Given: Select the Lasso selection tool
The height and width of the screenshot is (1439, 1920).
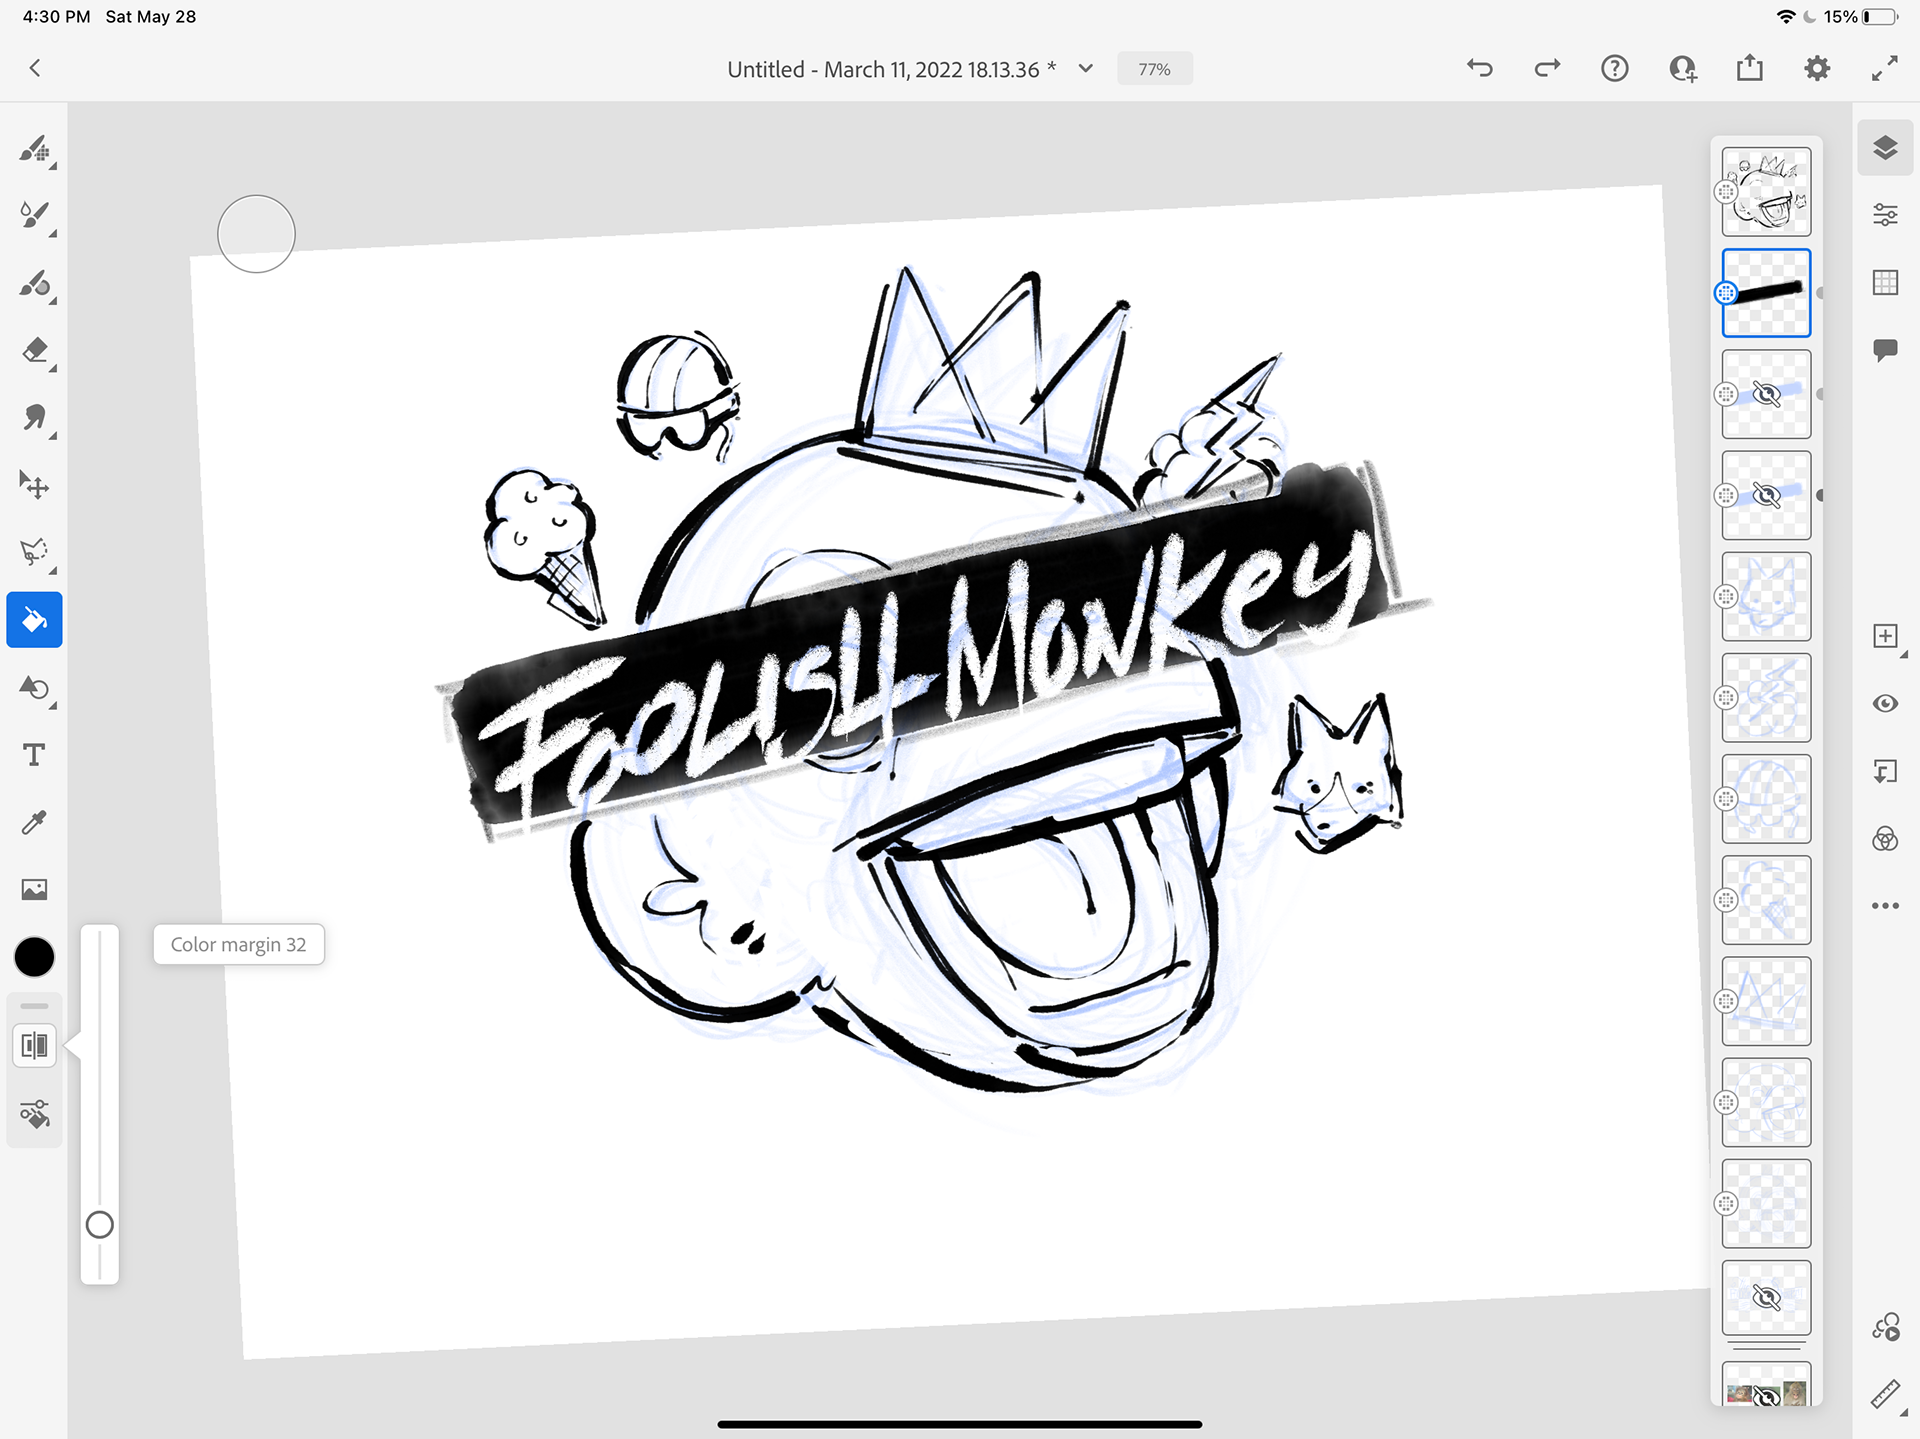Looking at the screenshot, I should tap(34, 552).
